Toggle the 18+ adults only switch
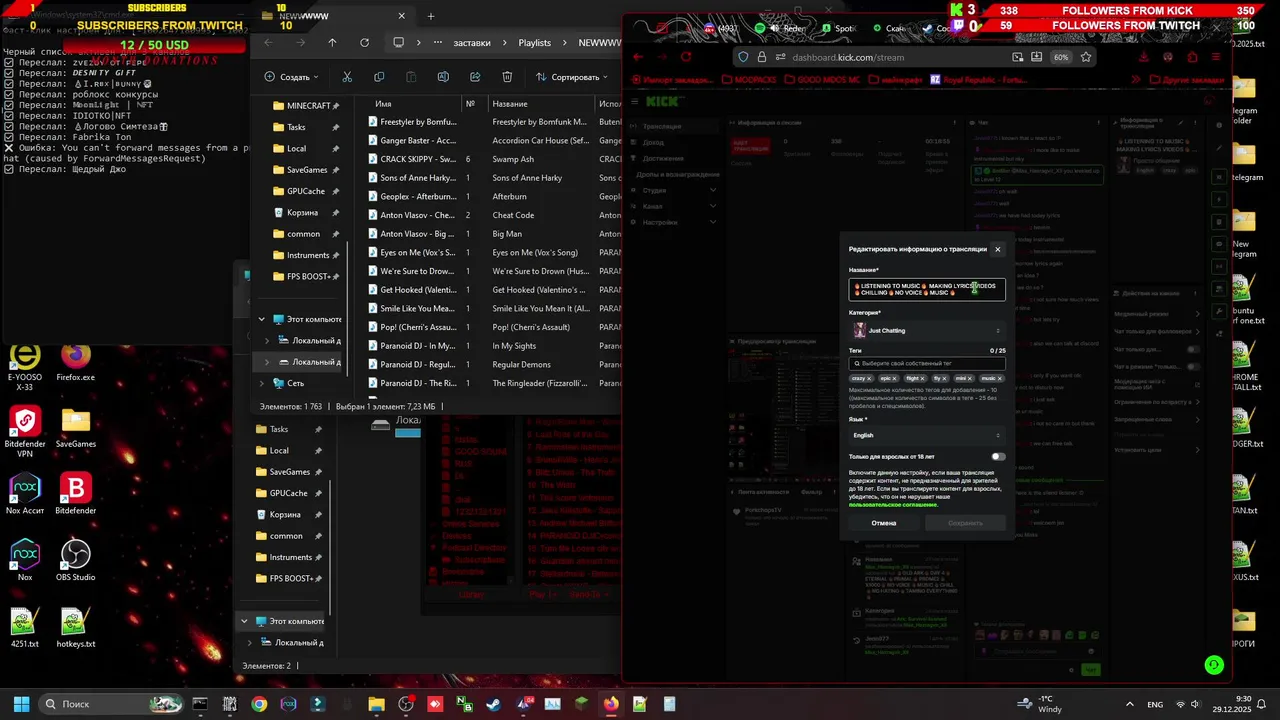The width and height of the screenshot is (1280, 720). [997, 456]
